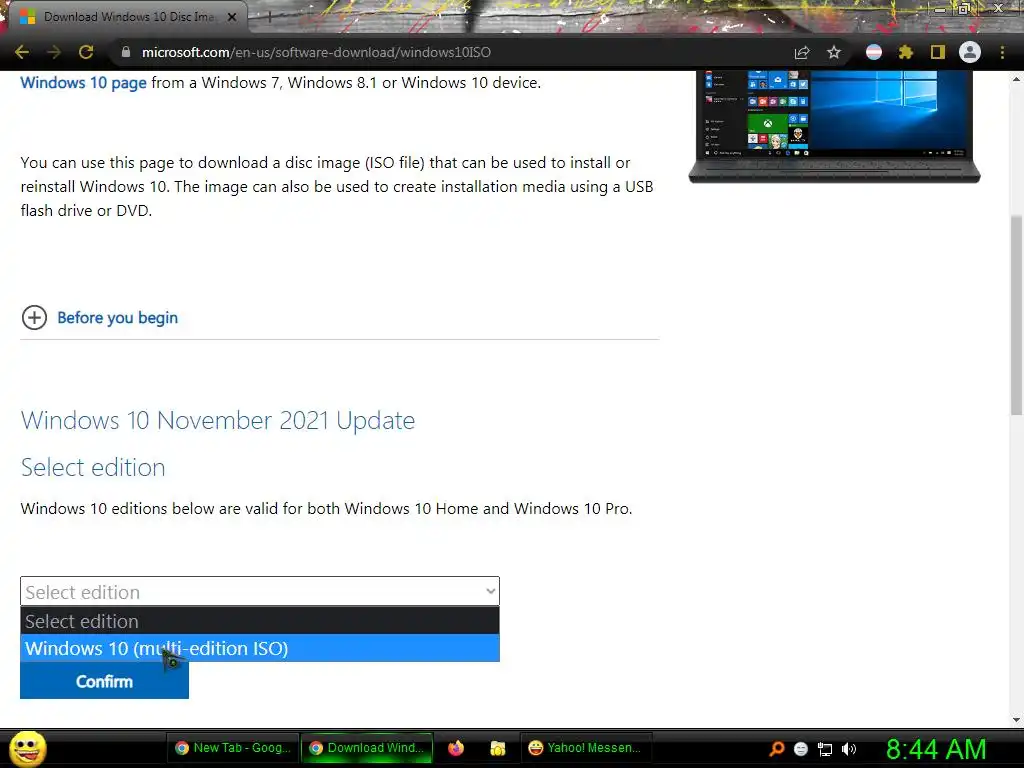Open the Chrome profile avatar

point(970,52)
